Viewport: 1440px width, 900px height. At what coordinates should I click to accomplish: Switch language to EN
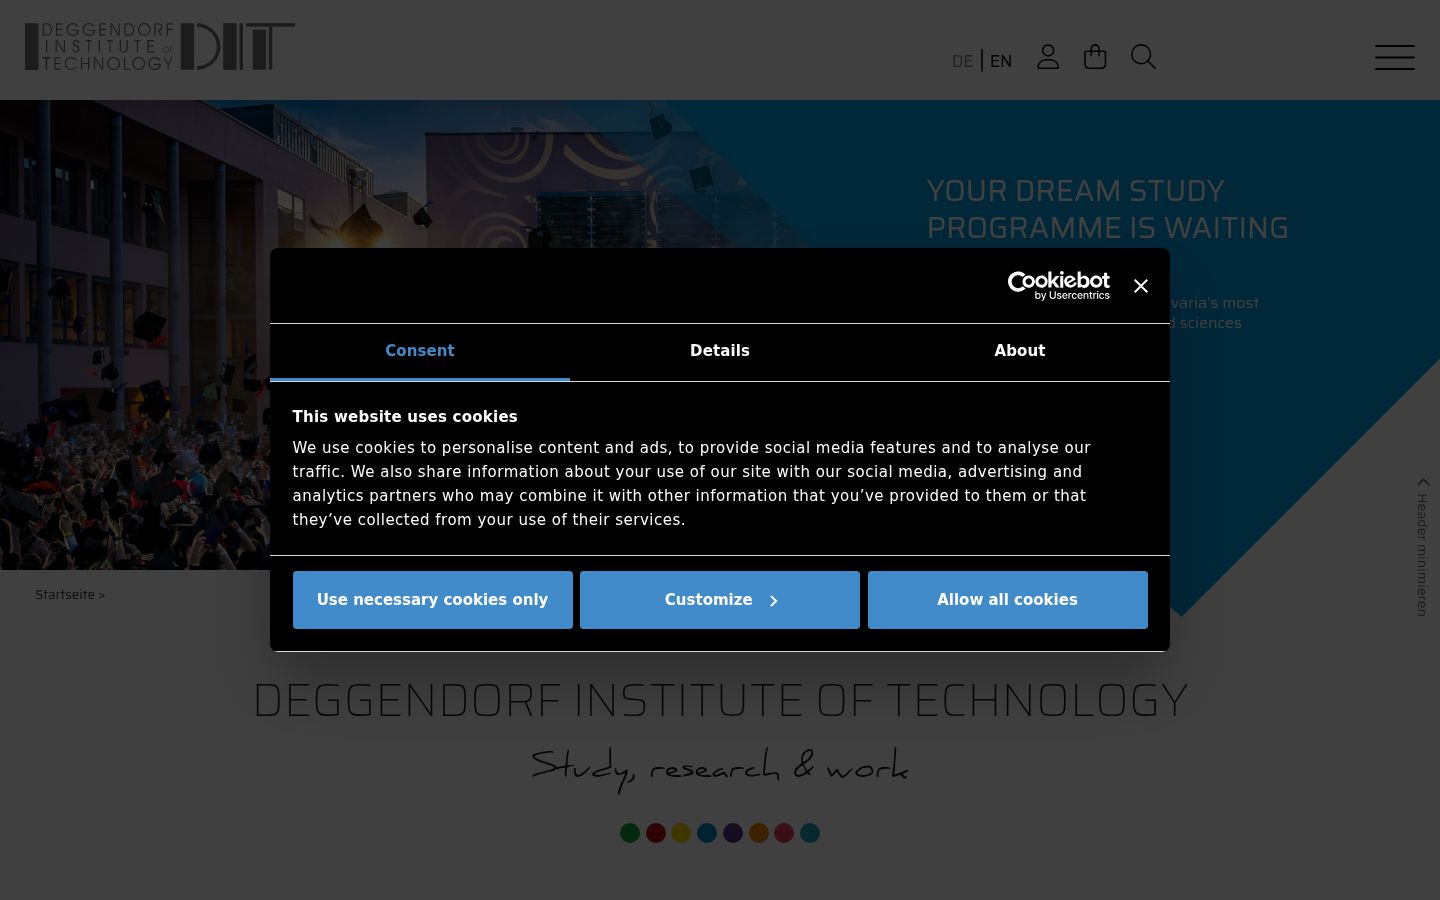click(x=1001, y=61)
